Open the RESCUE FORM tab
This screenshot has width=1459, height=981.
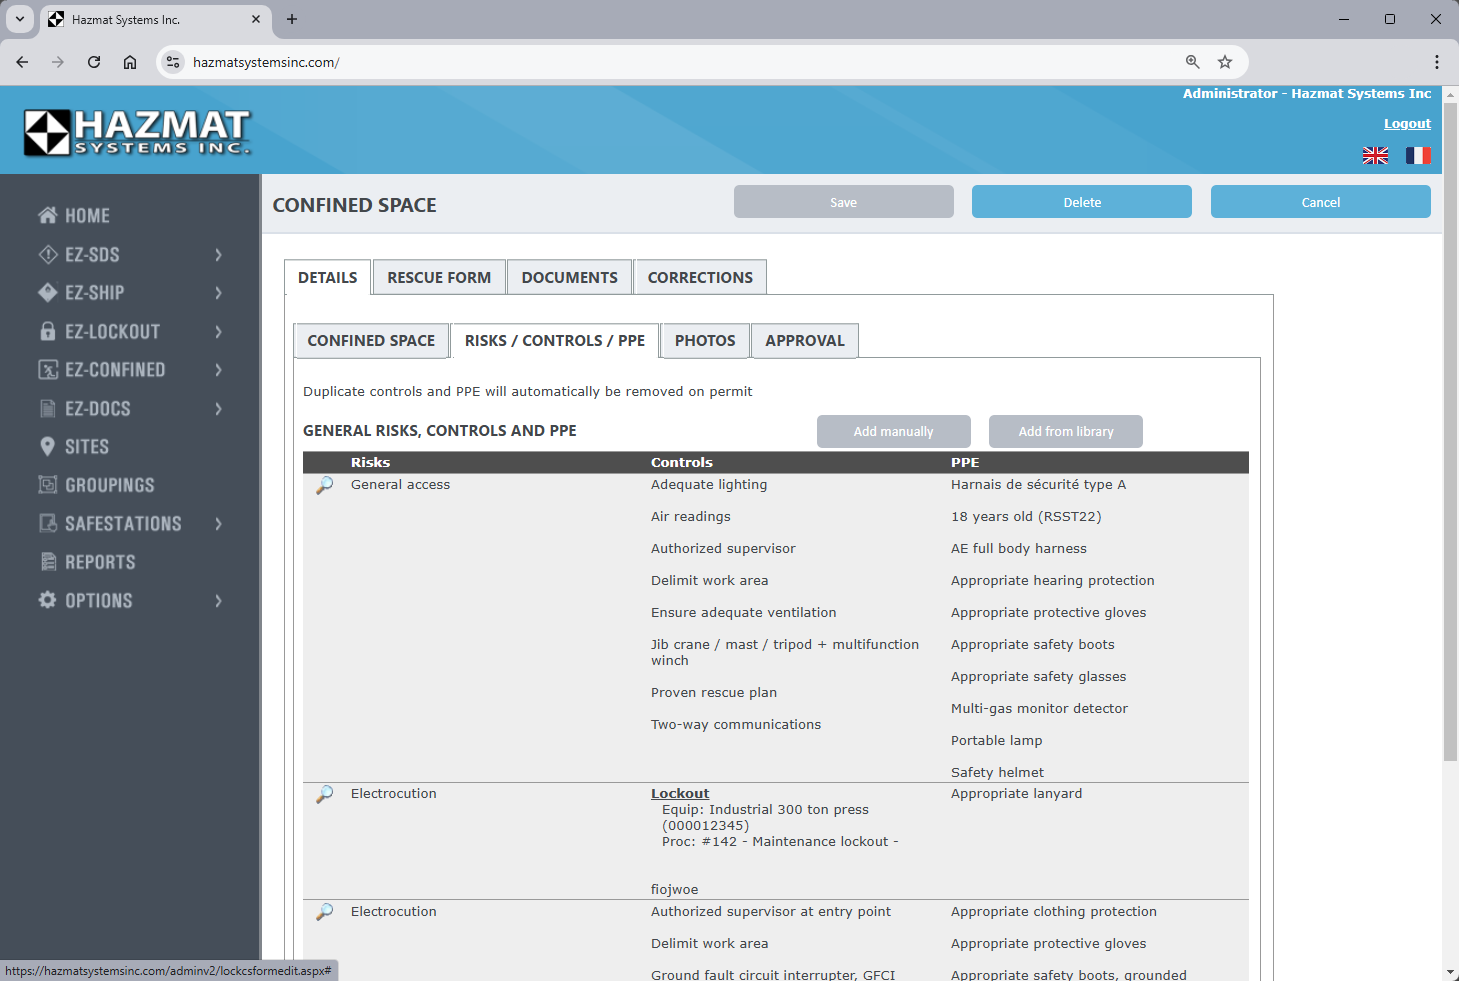point(439,278)
